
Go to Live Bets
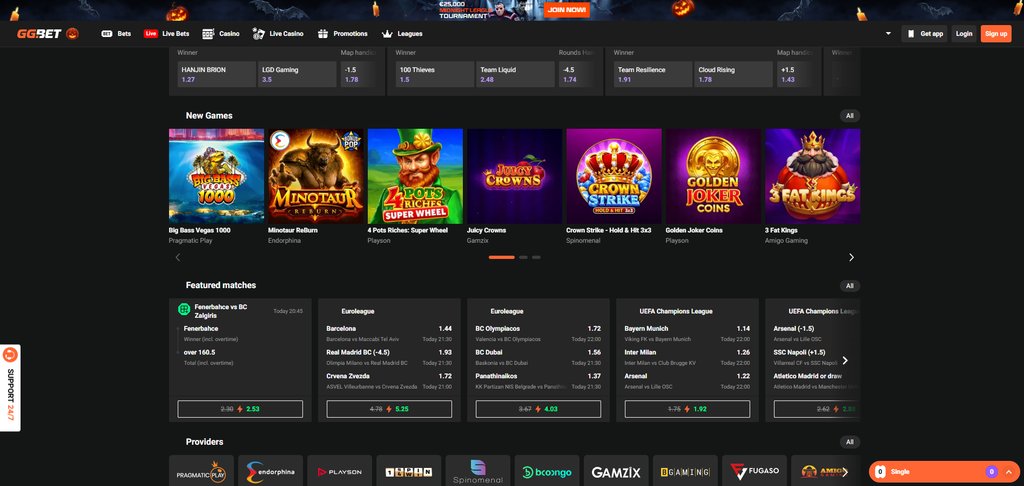tap(167, 33)
